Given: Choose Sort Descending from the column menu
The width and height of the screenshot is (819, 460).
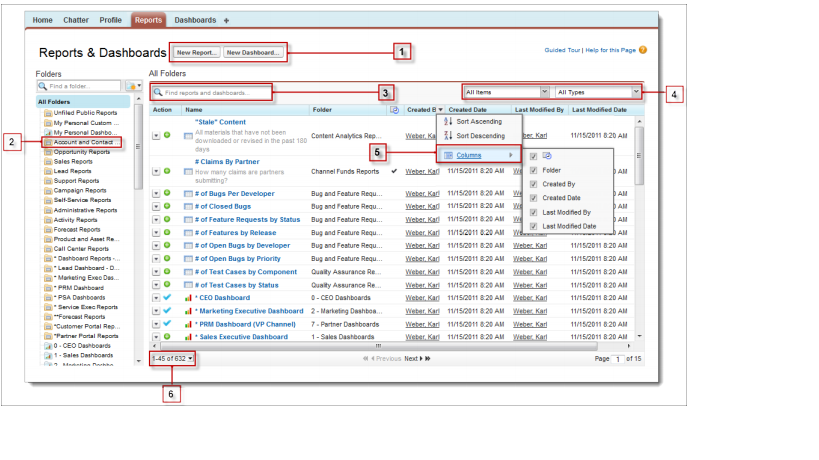Looking at the screenshot, I should coord(479,136).
